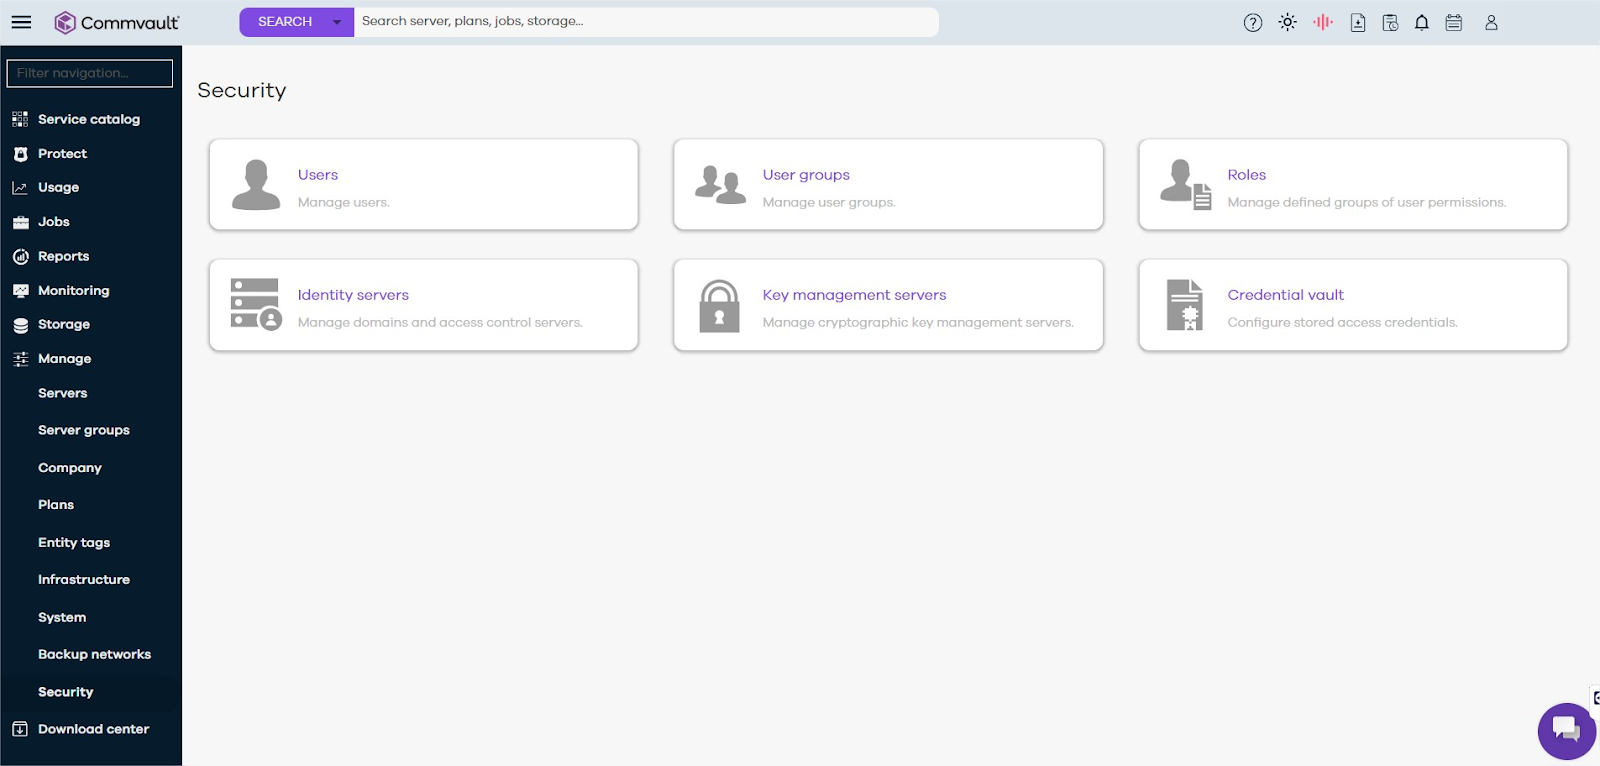Viewport: 1600px width, 766px height.
Task: Expand the SEARCH dropdown arrow
Action: [x=337, y=22]
